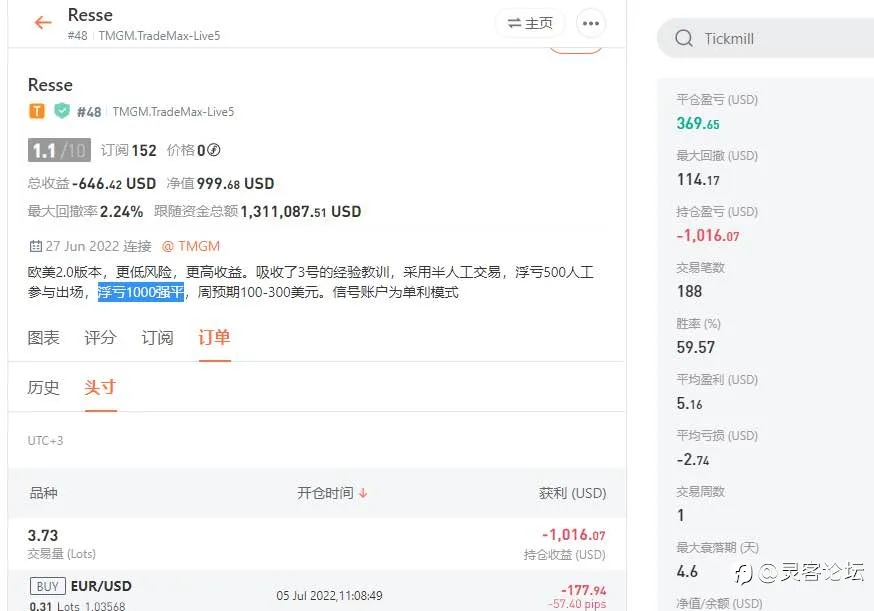Click the -1,016.07 持仓收益 total

574,535
